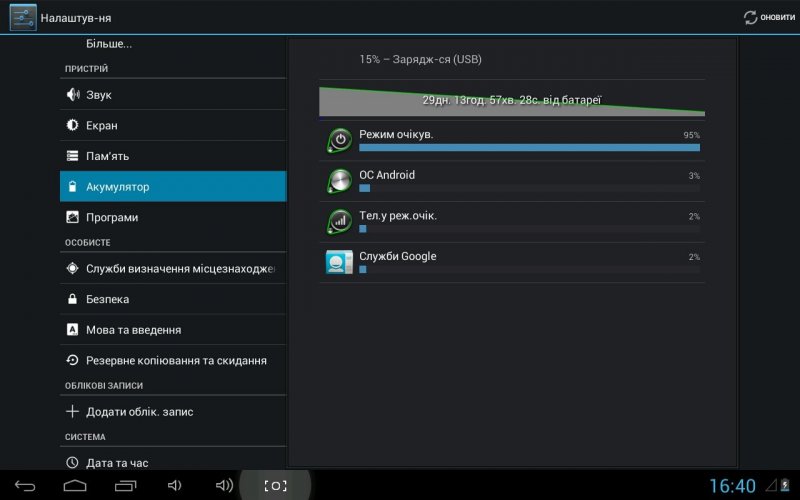The height and width of the screenshot is (500, 800).
Task: Select the highlighted Акумулятор entry
Action: 173,186
